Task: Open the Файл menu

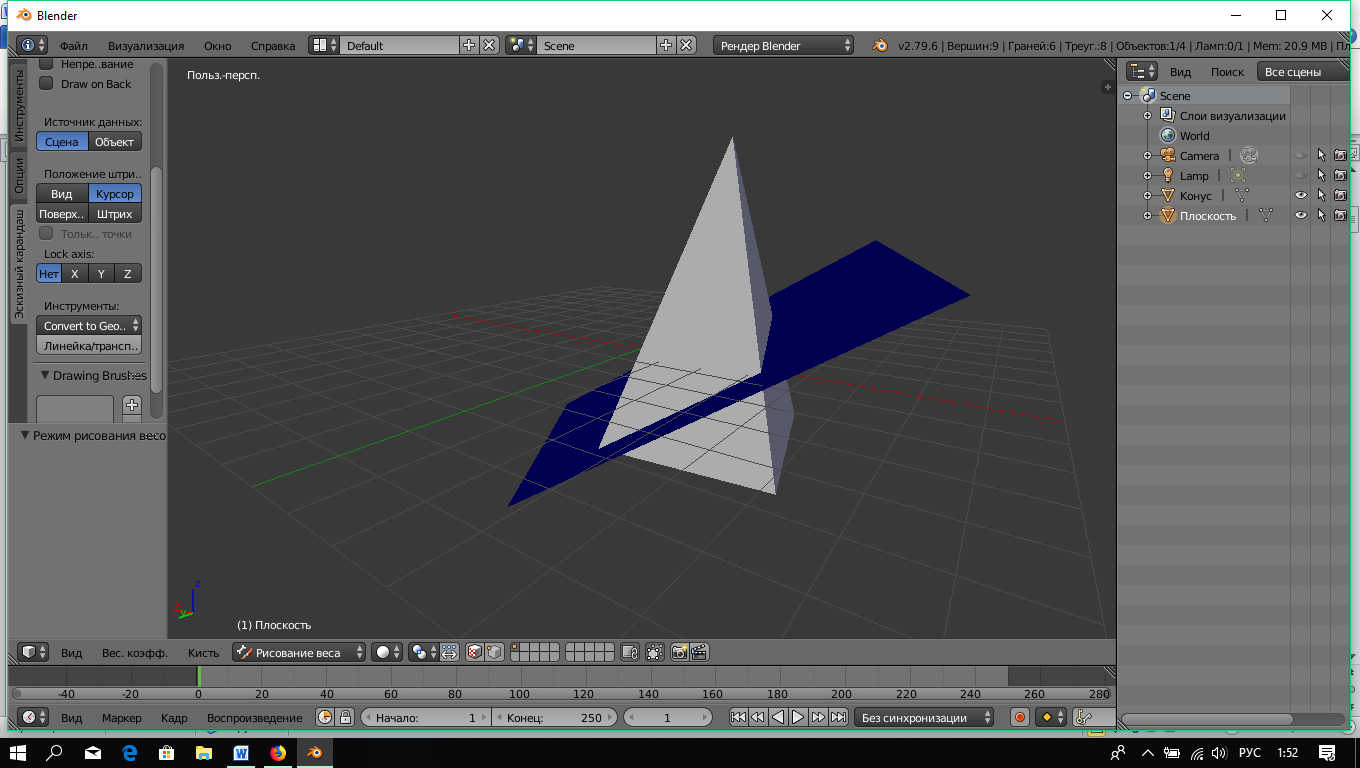Action: [73, 46]
